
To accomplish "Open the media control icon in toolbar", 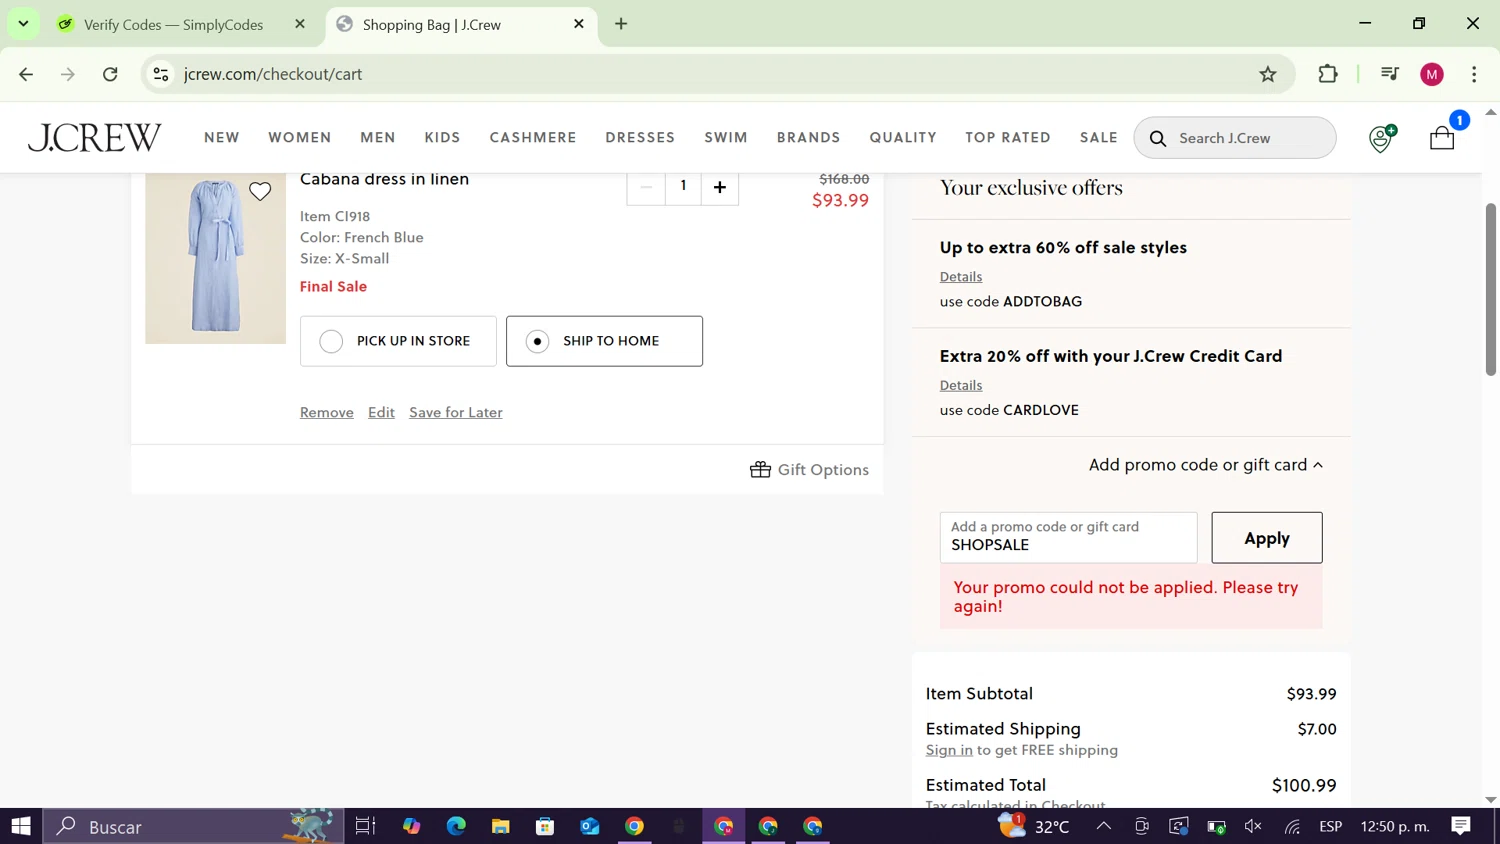I will click(1389, 74).
